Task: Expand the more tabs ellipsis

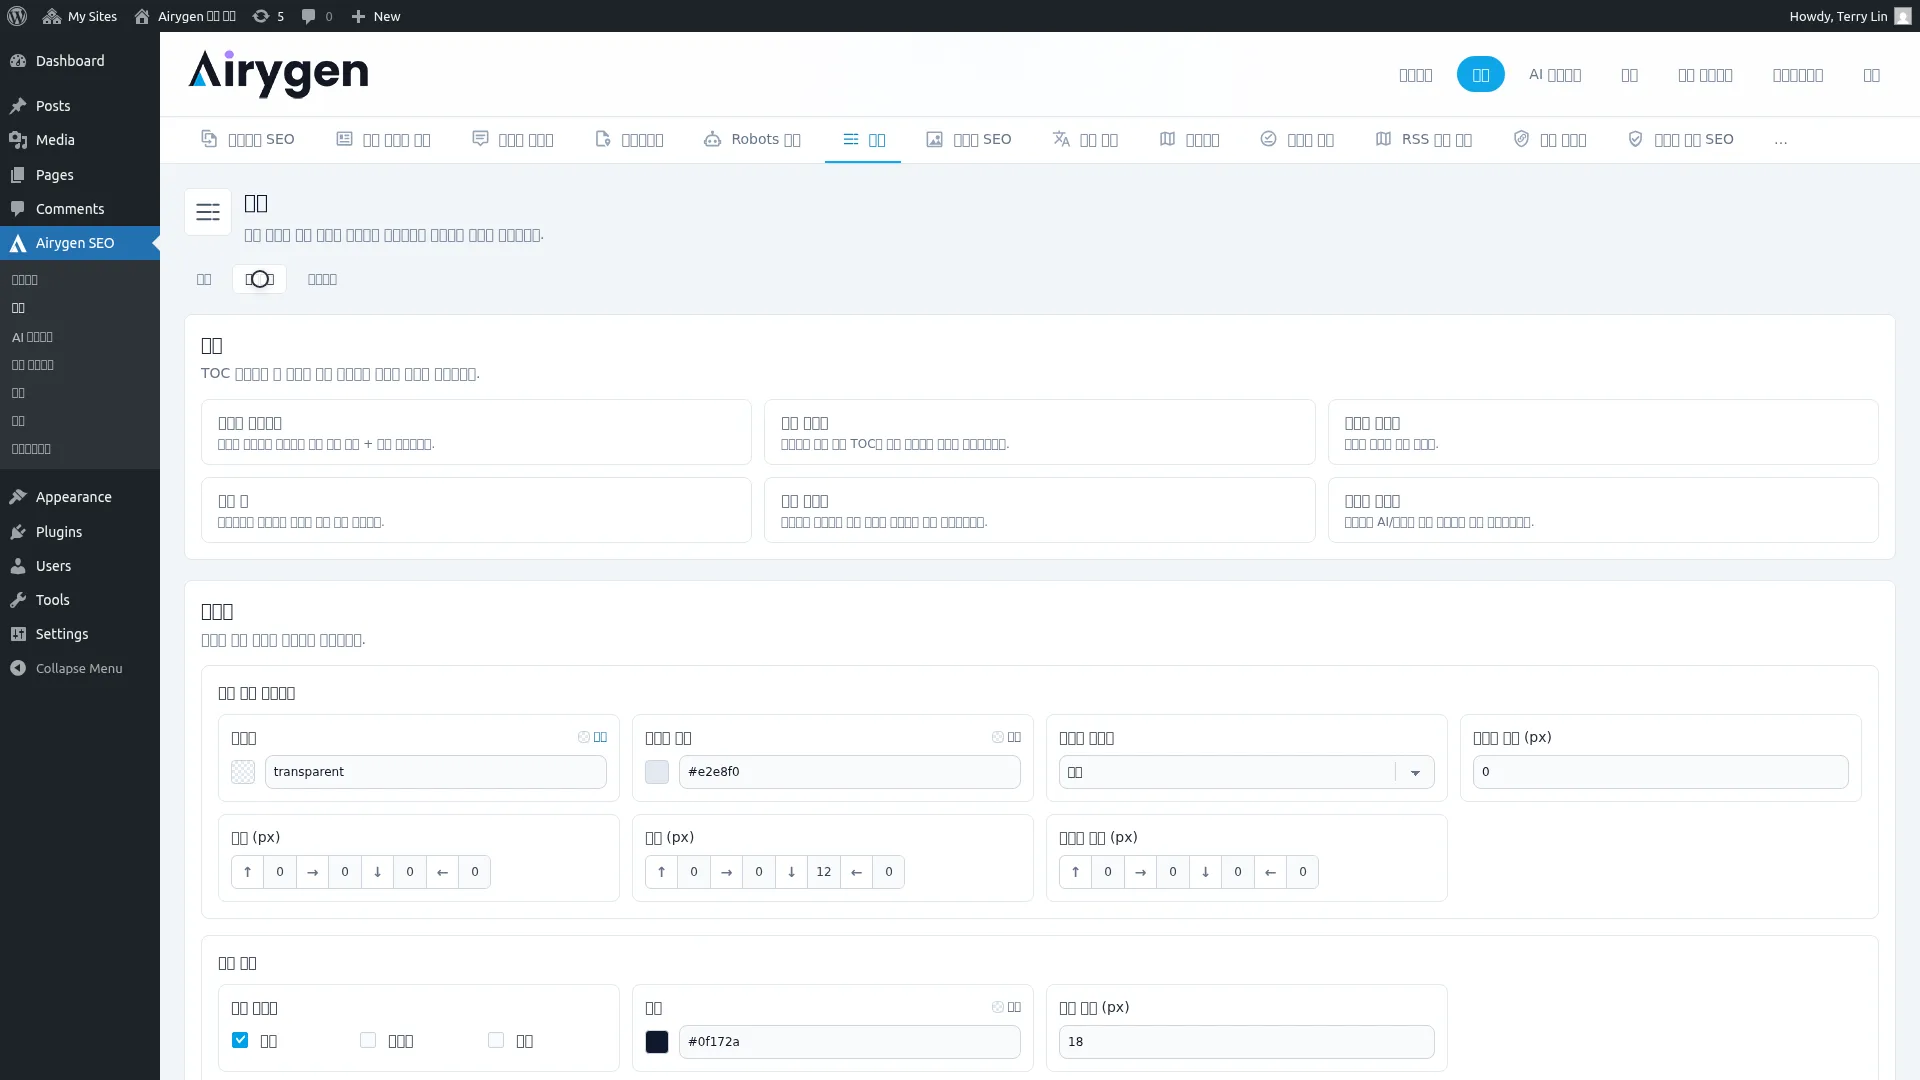Action: pos(1780,140)
